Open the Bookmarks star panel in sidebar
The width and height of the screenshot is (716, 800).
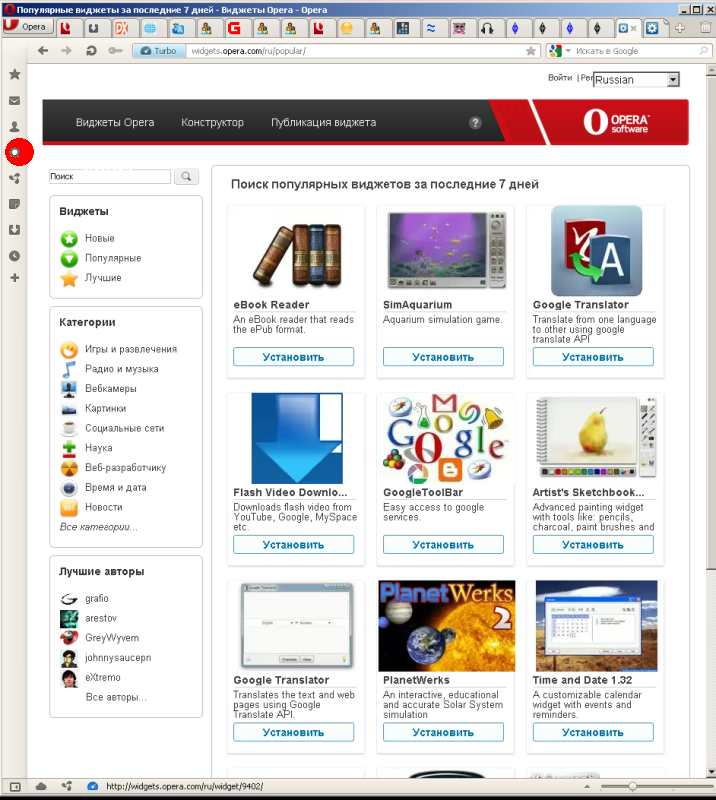point(15,74)
